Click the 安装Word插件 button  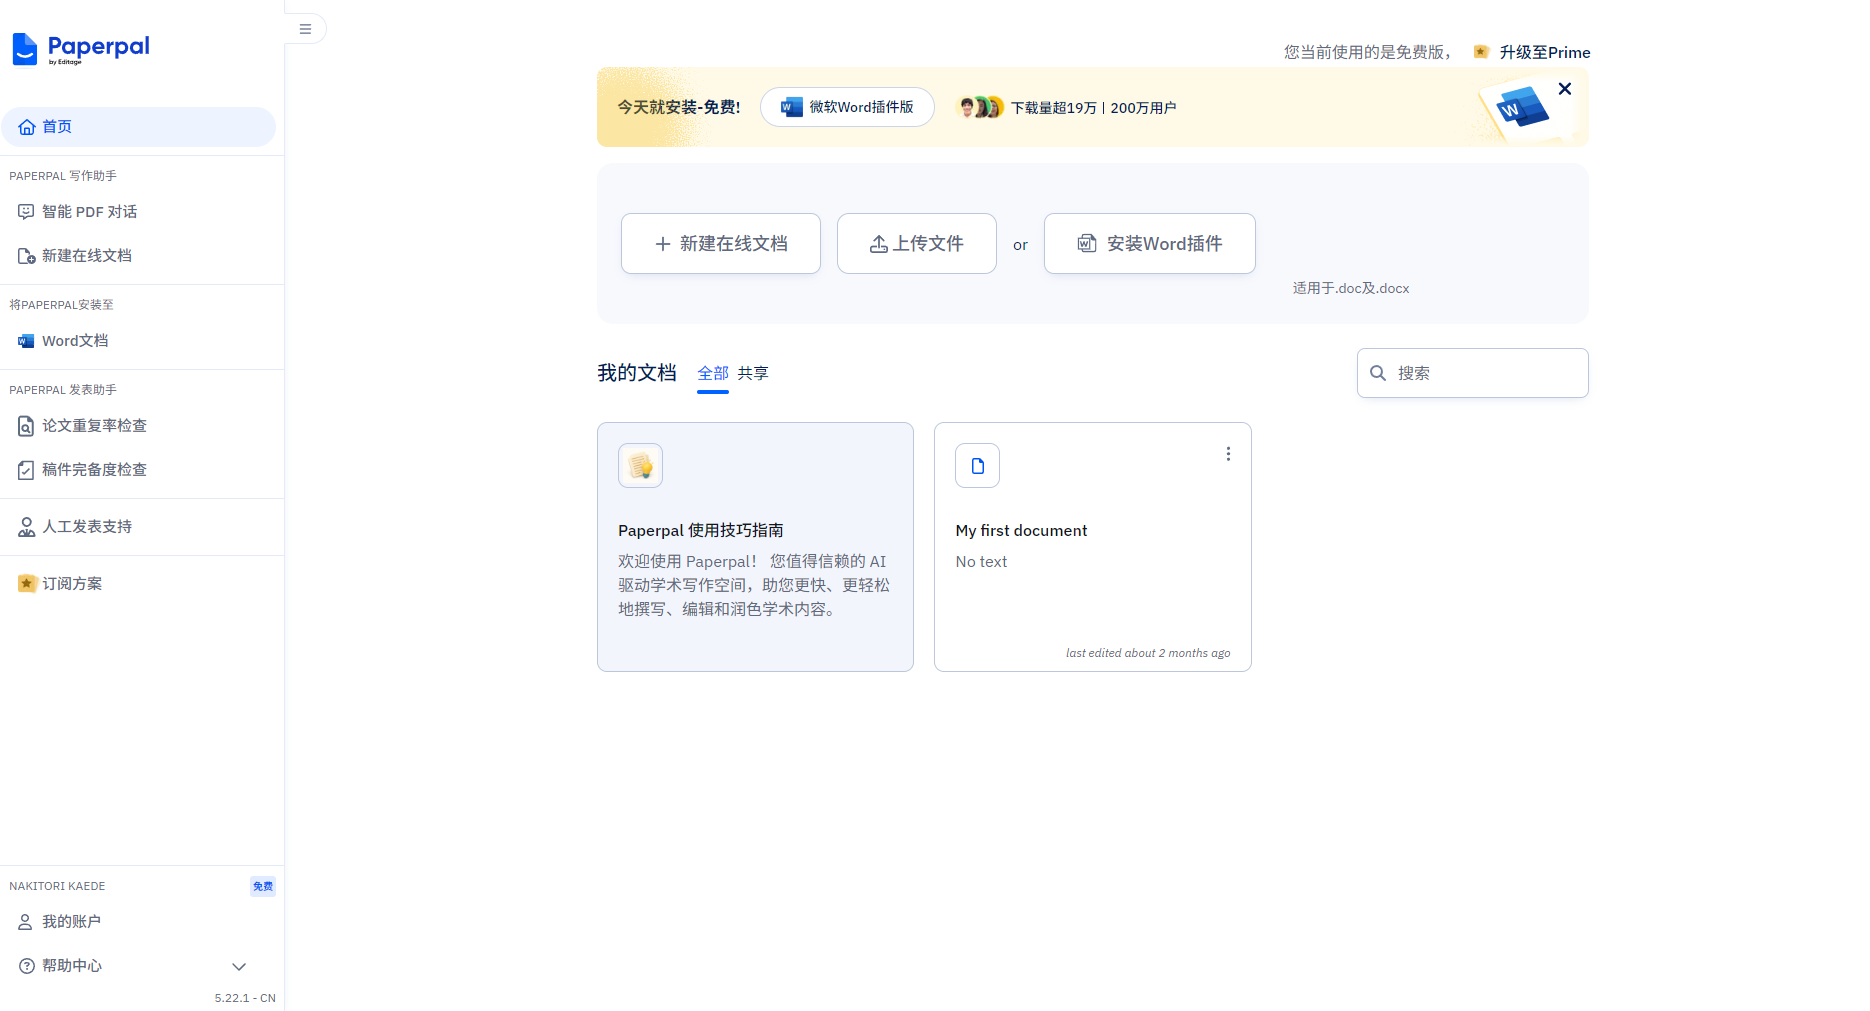coord(1150,244)
